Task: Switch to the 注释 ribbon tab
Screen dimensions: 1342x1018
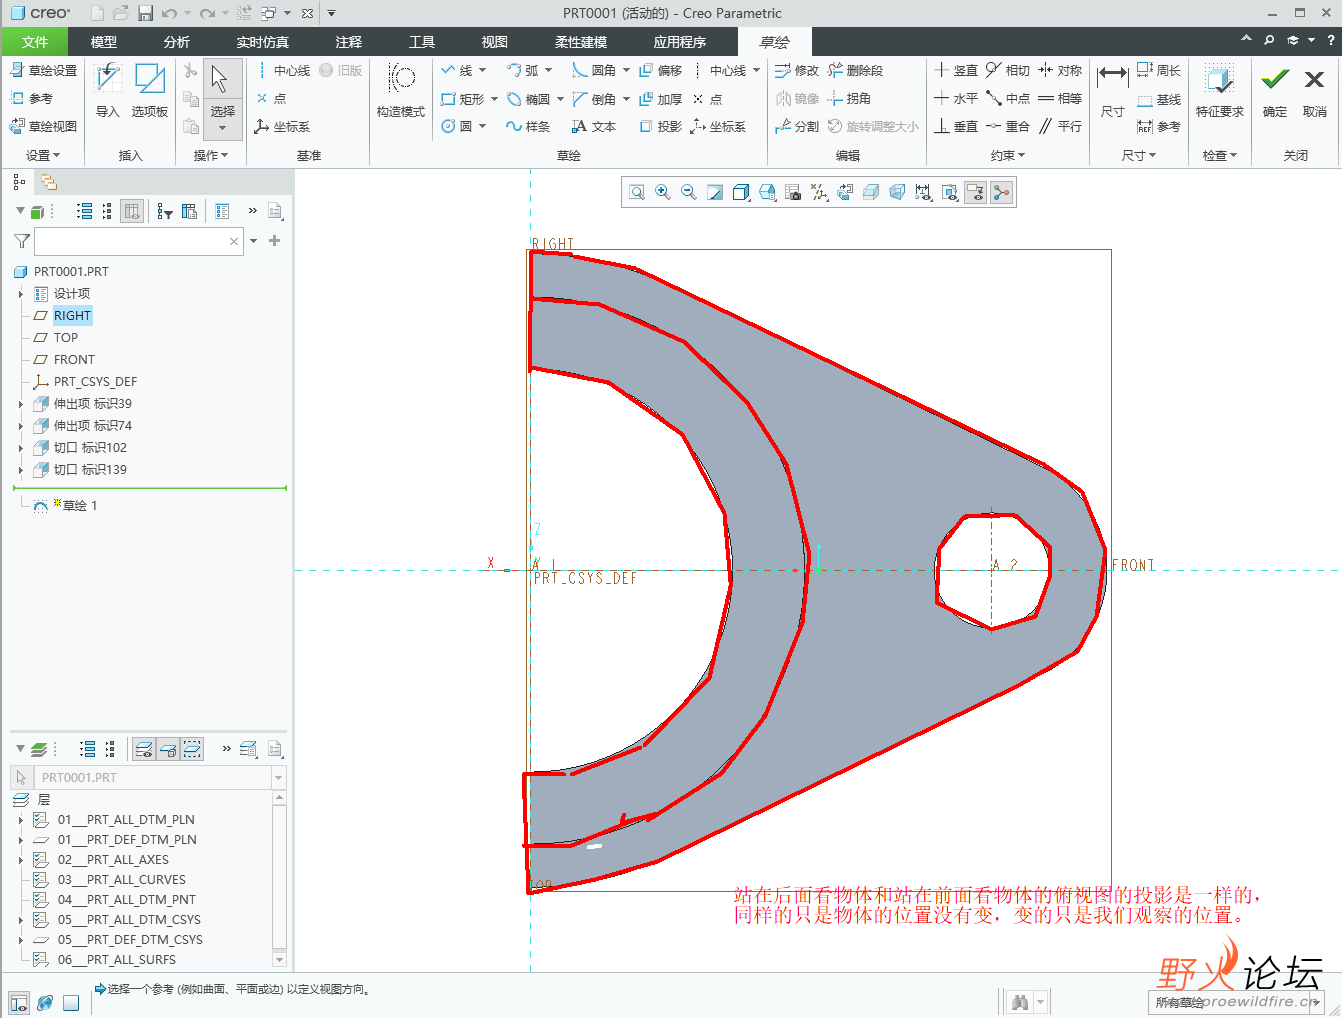Action: click(x=349, y=42)
